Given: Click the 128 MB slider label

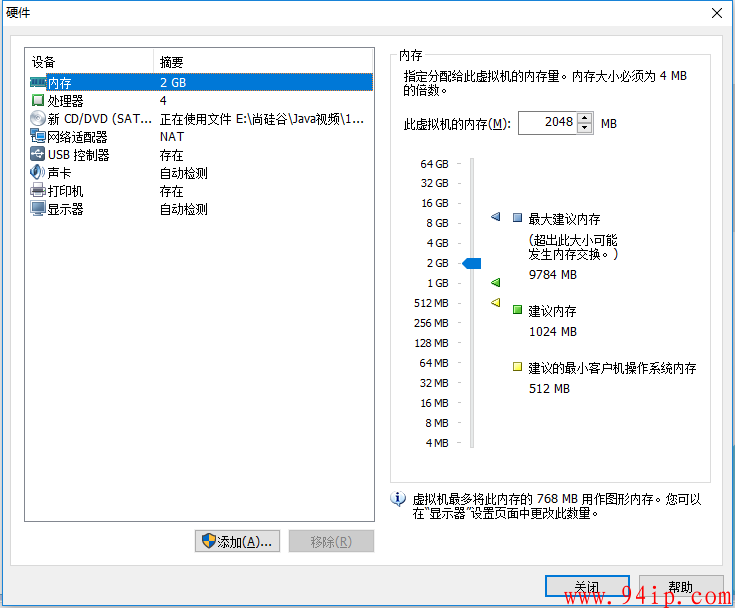Looking at the screenshot, I should 431,343.
